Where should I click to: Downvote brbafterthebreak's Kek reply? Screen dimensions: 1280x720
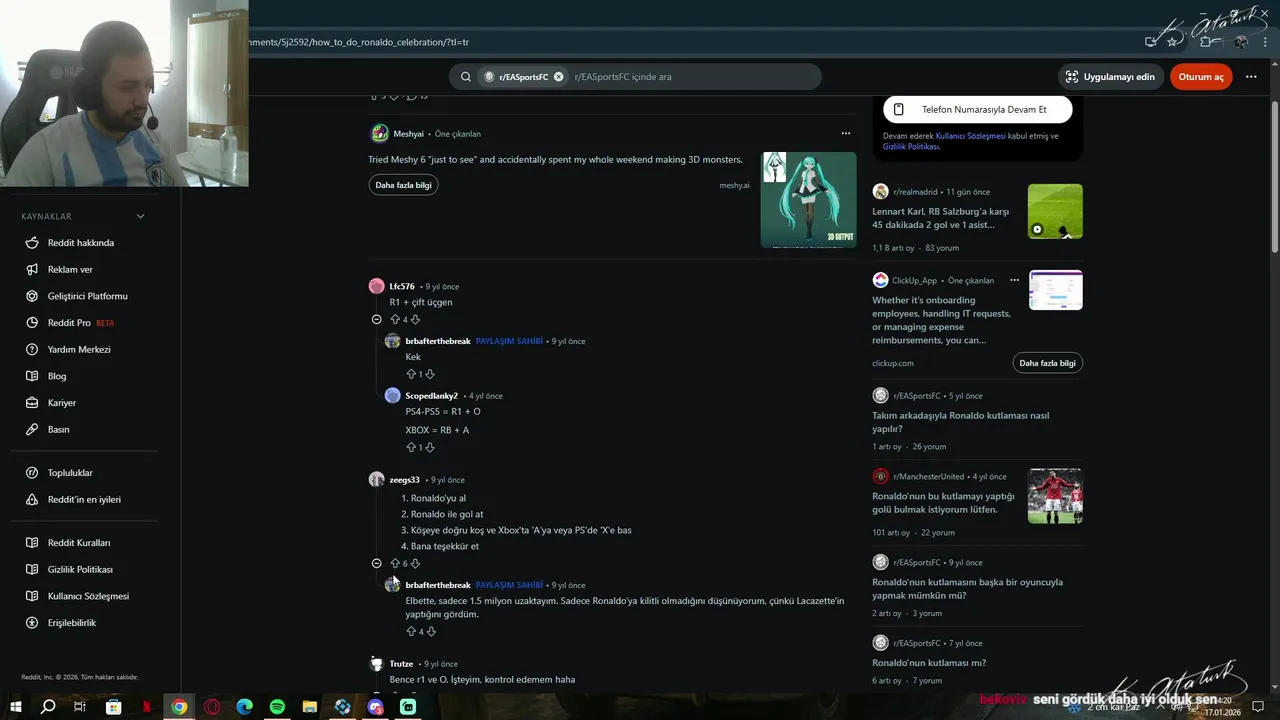[430, 374]
